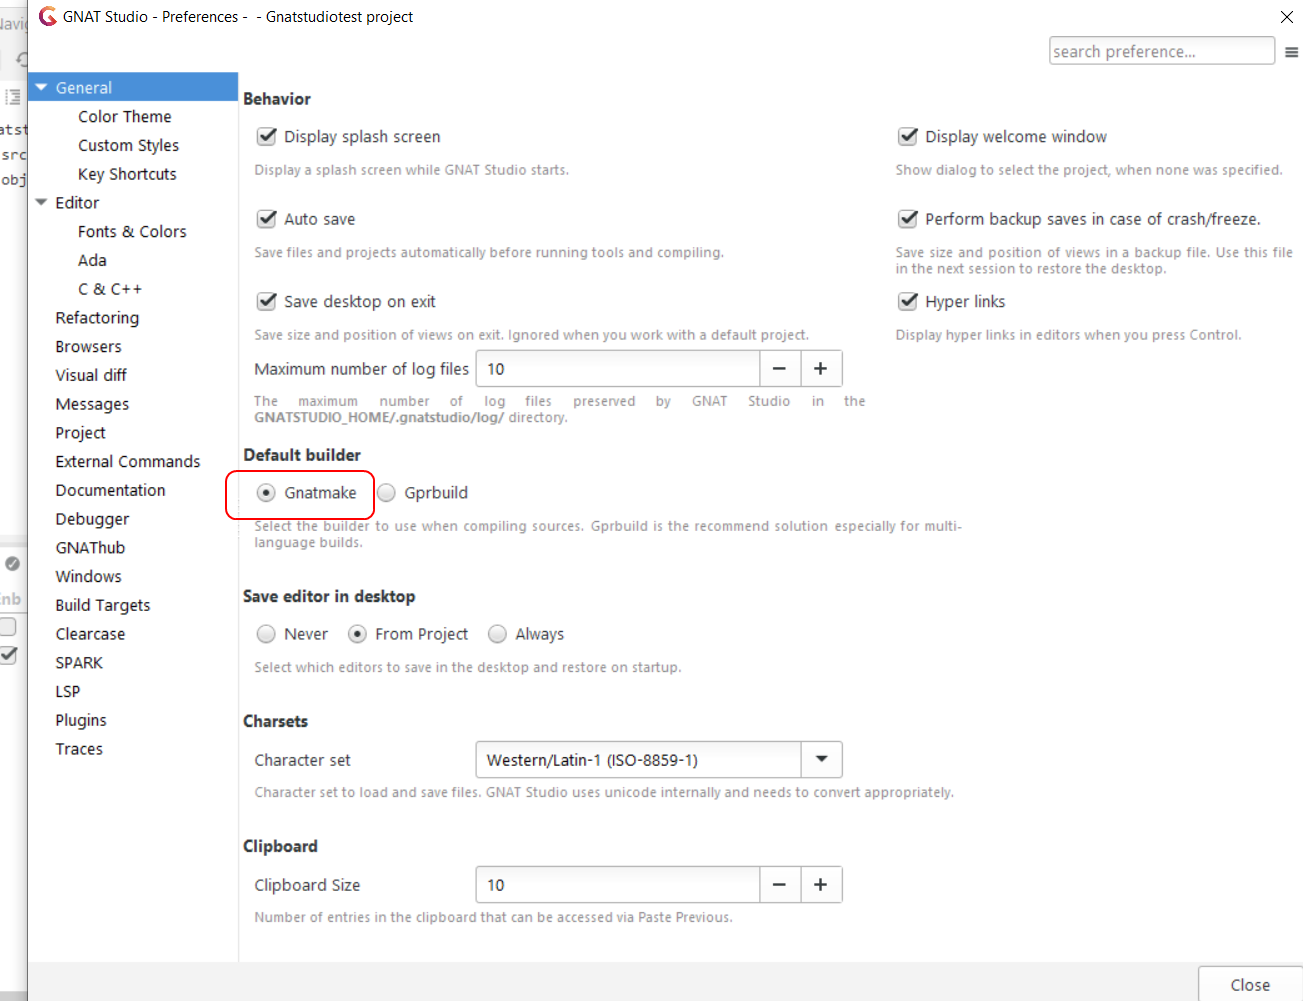Decrease the Clipboard Size value

(x=779, y=885)
